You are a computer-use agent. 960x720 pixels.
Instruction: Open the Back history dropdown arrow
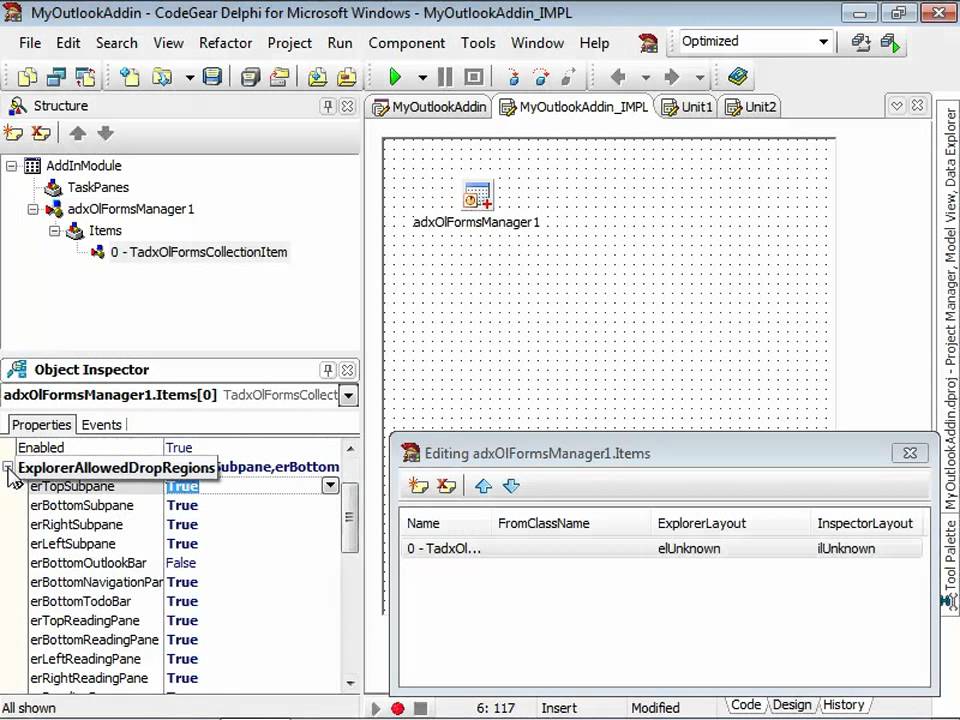(645, 78)
